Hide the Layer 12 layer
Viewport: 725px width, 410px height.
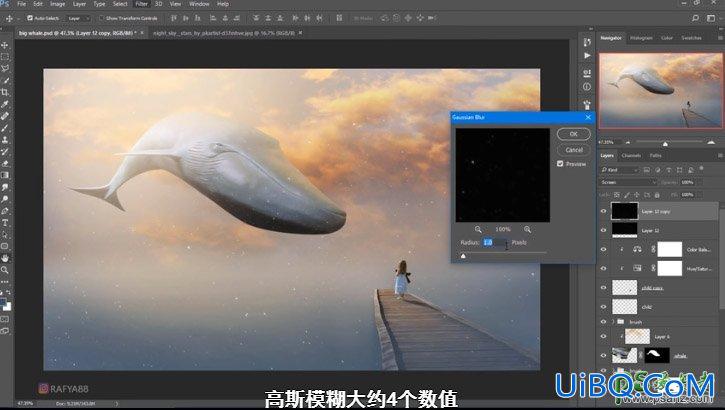[603, 230]
